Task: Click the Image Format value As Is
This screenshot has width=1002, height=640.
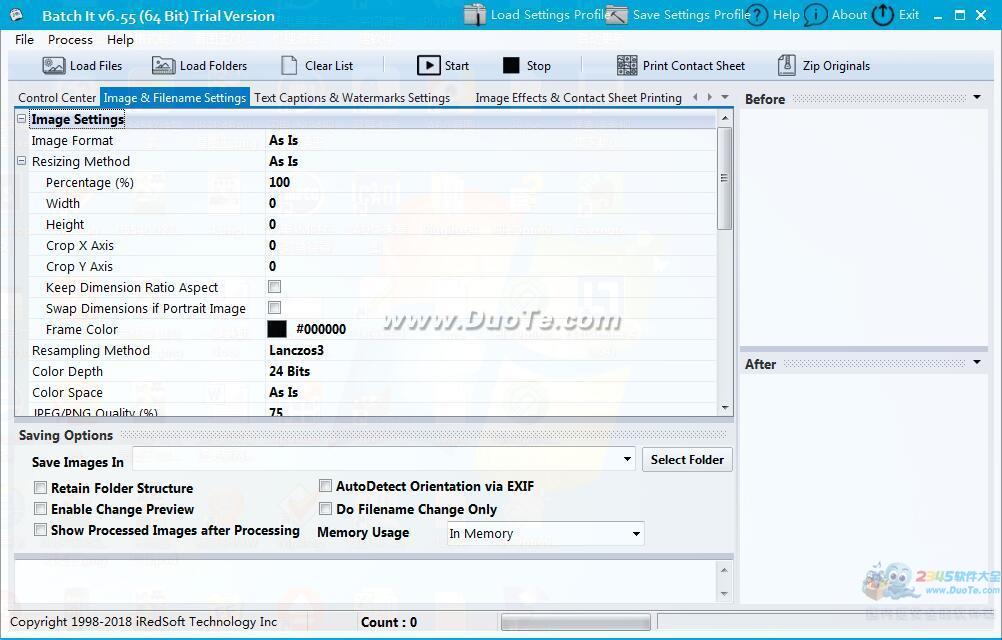Action: pyautogui.click(x=284, y=140)
